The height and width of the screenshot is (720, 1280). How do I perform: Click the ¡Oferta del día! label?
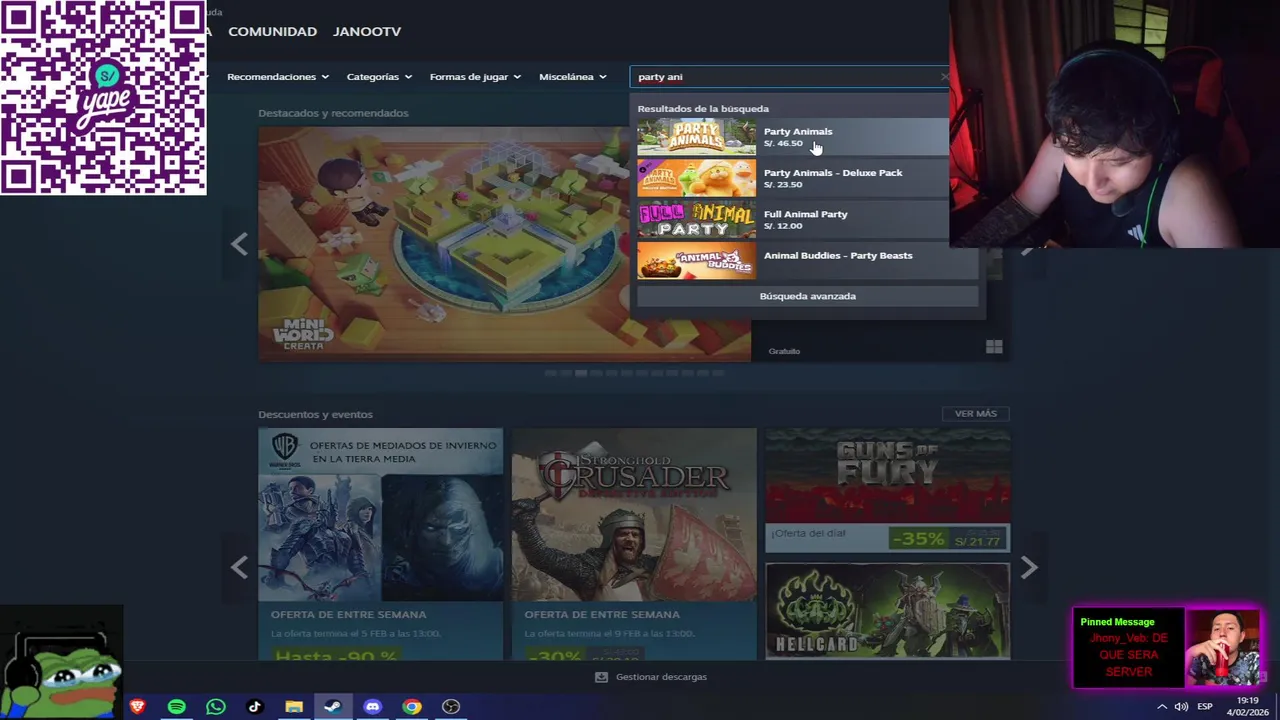(x=808, y=533)
